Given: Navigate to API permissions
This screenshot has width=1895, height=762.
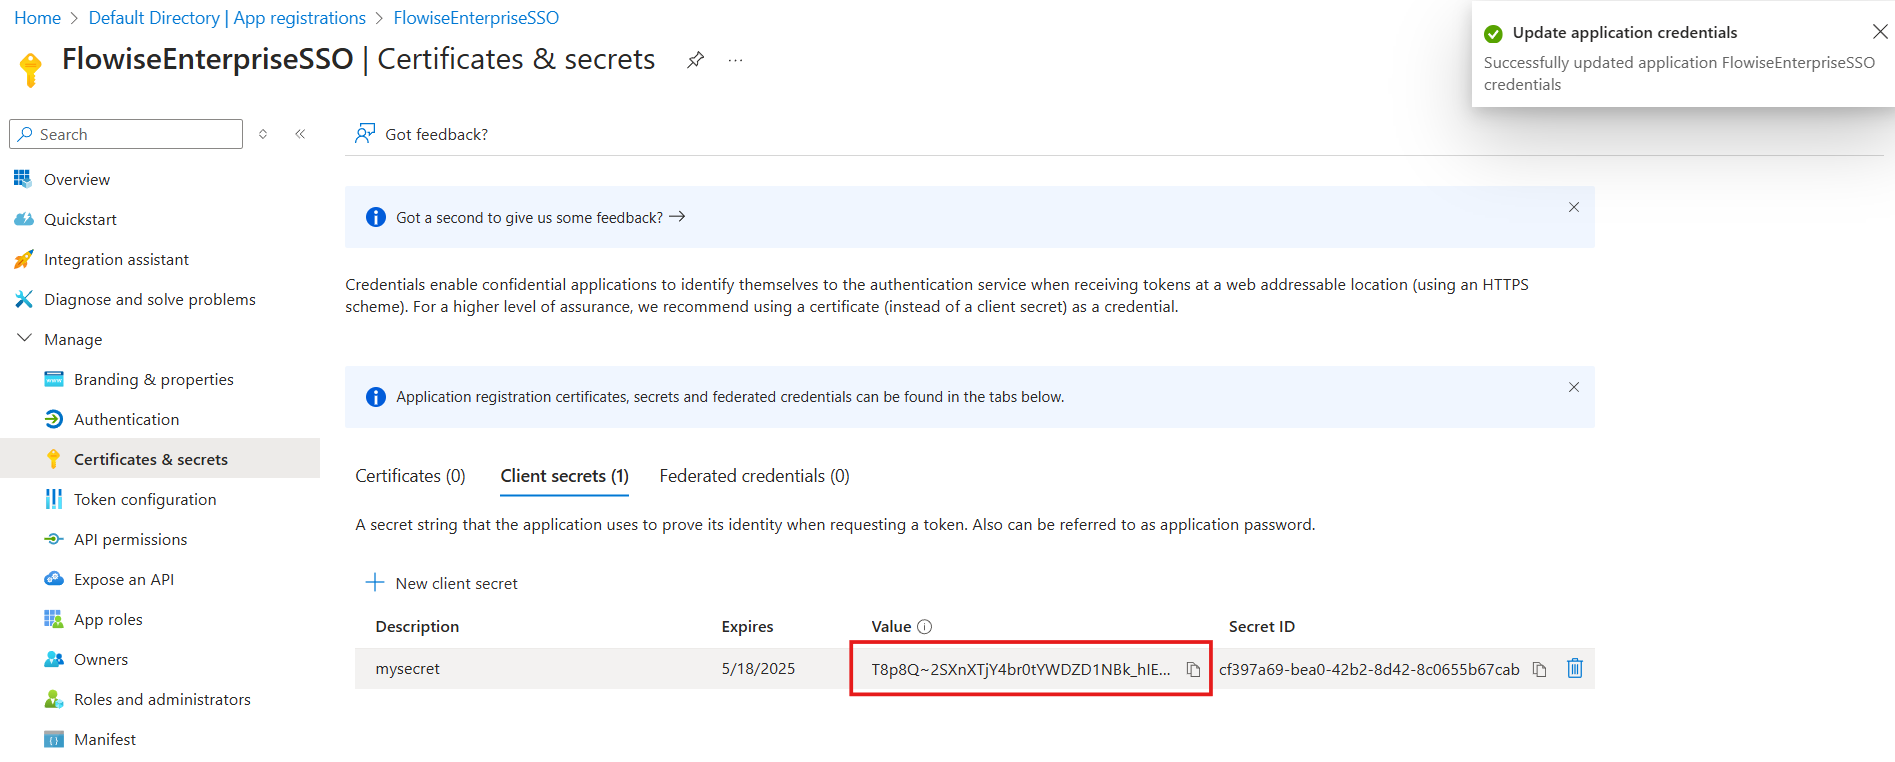Looking at the screenshot, I should click(x=130, y=539).
